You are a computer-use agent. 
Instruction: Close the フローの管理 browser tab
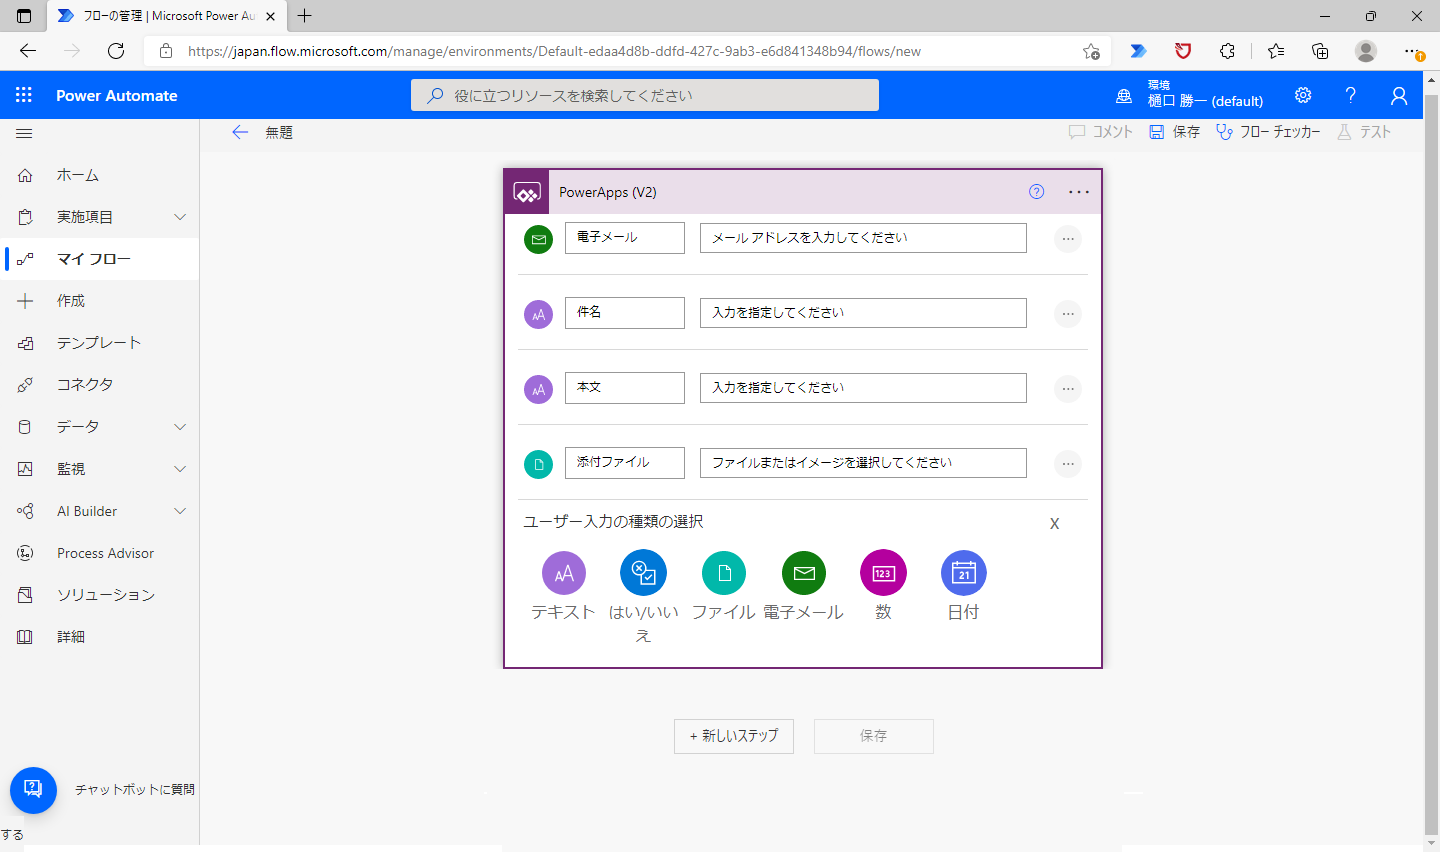tap(270, 16)
